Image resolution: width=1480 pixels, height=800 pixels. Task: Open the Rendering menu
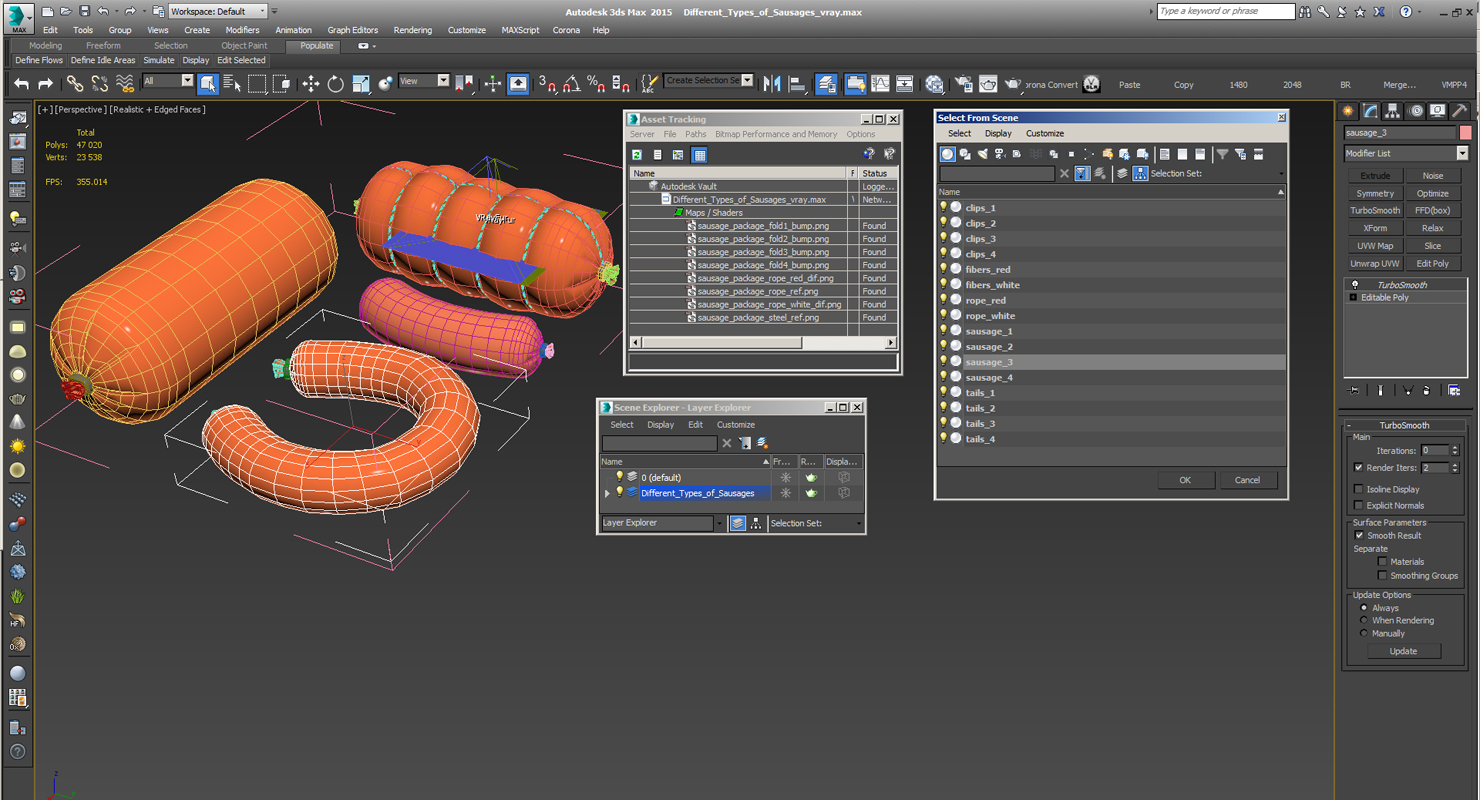[413, 30]
